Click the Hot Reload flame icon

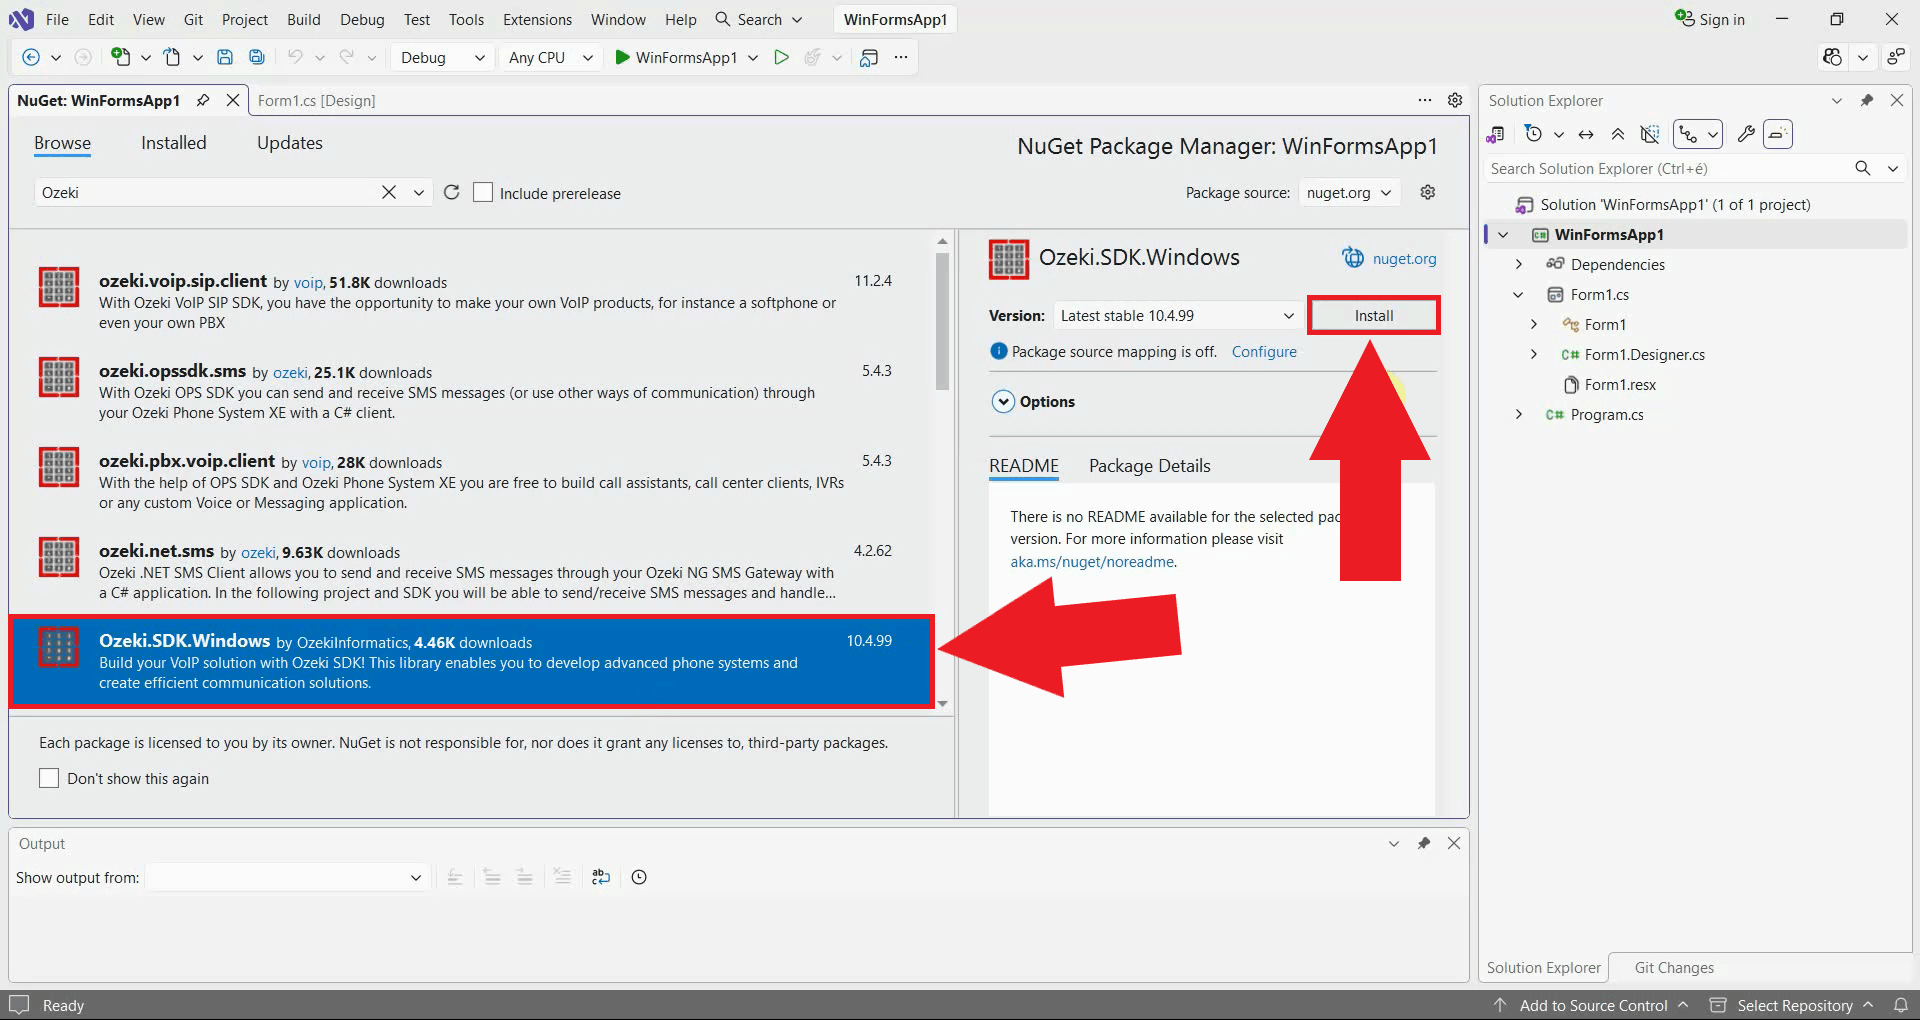coord(813,57)
